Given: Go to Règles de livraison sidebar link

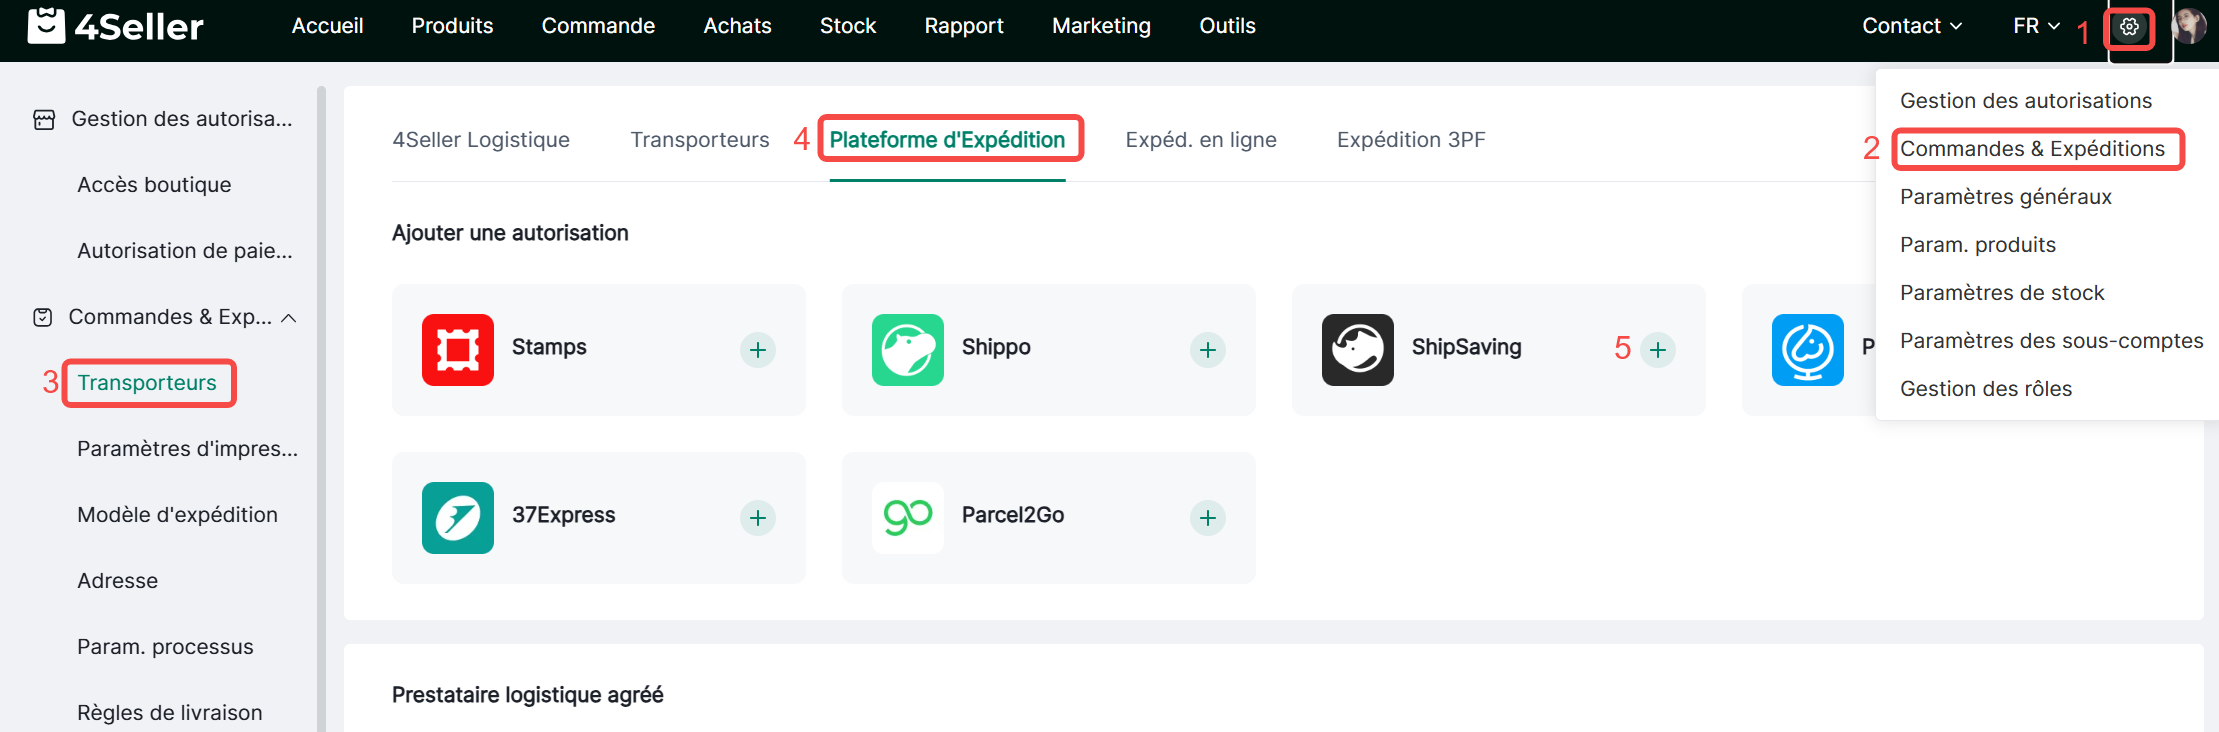Looking at the screenshot, I should click(x=170, y=713).
